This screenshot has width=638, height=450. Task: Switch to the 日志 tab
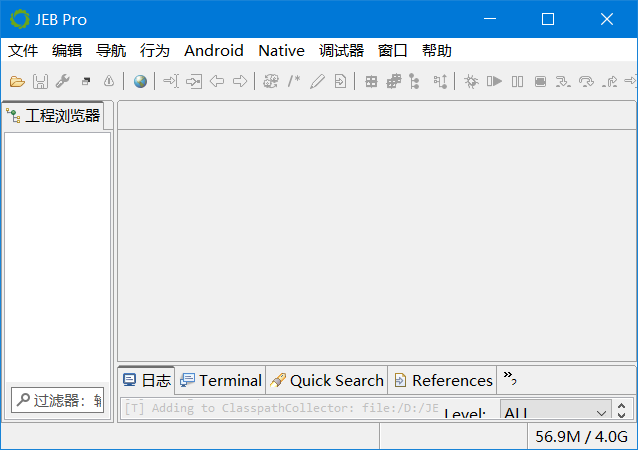(147, 380)
